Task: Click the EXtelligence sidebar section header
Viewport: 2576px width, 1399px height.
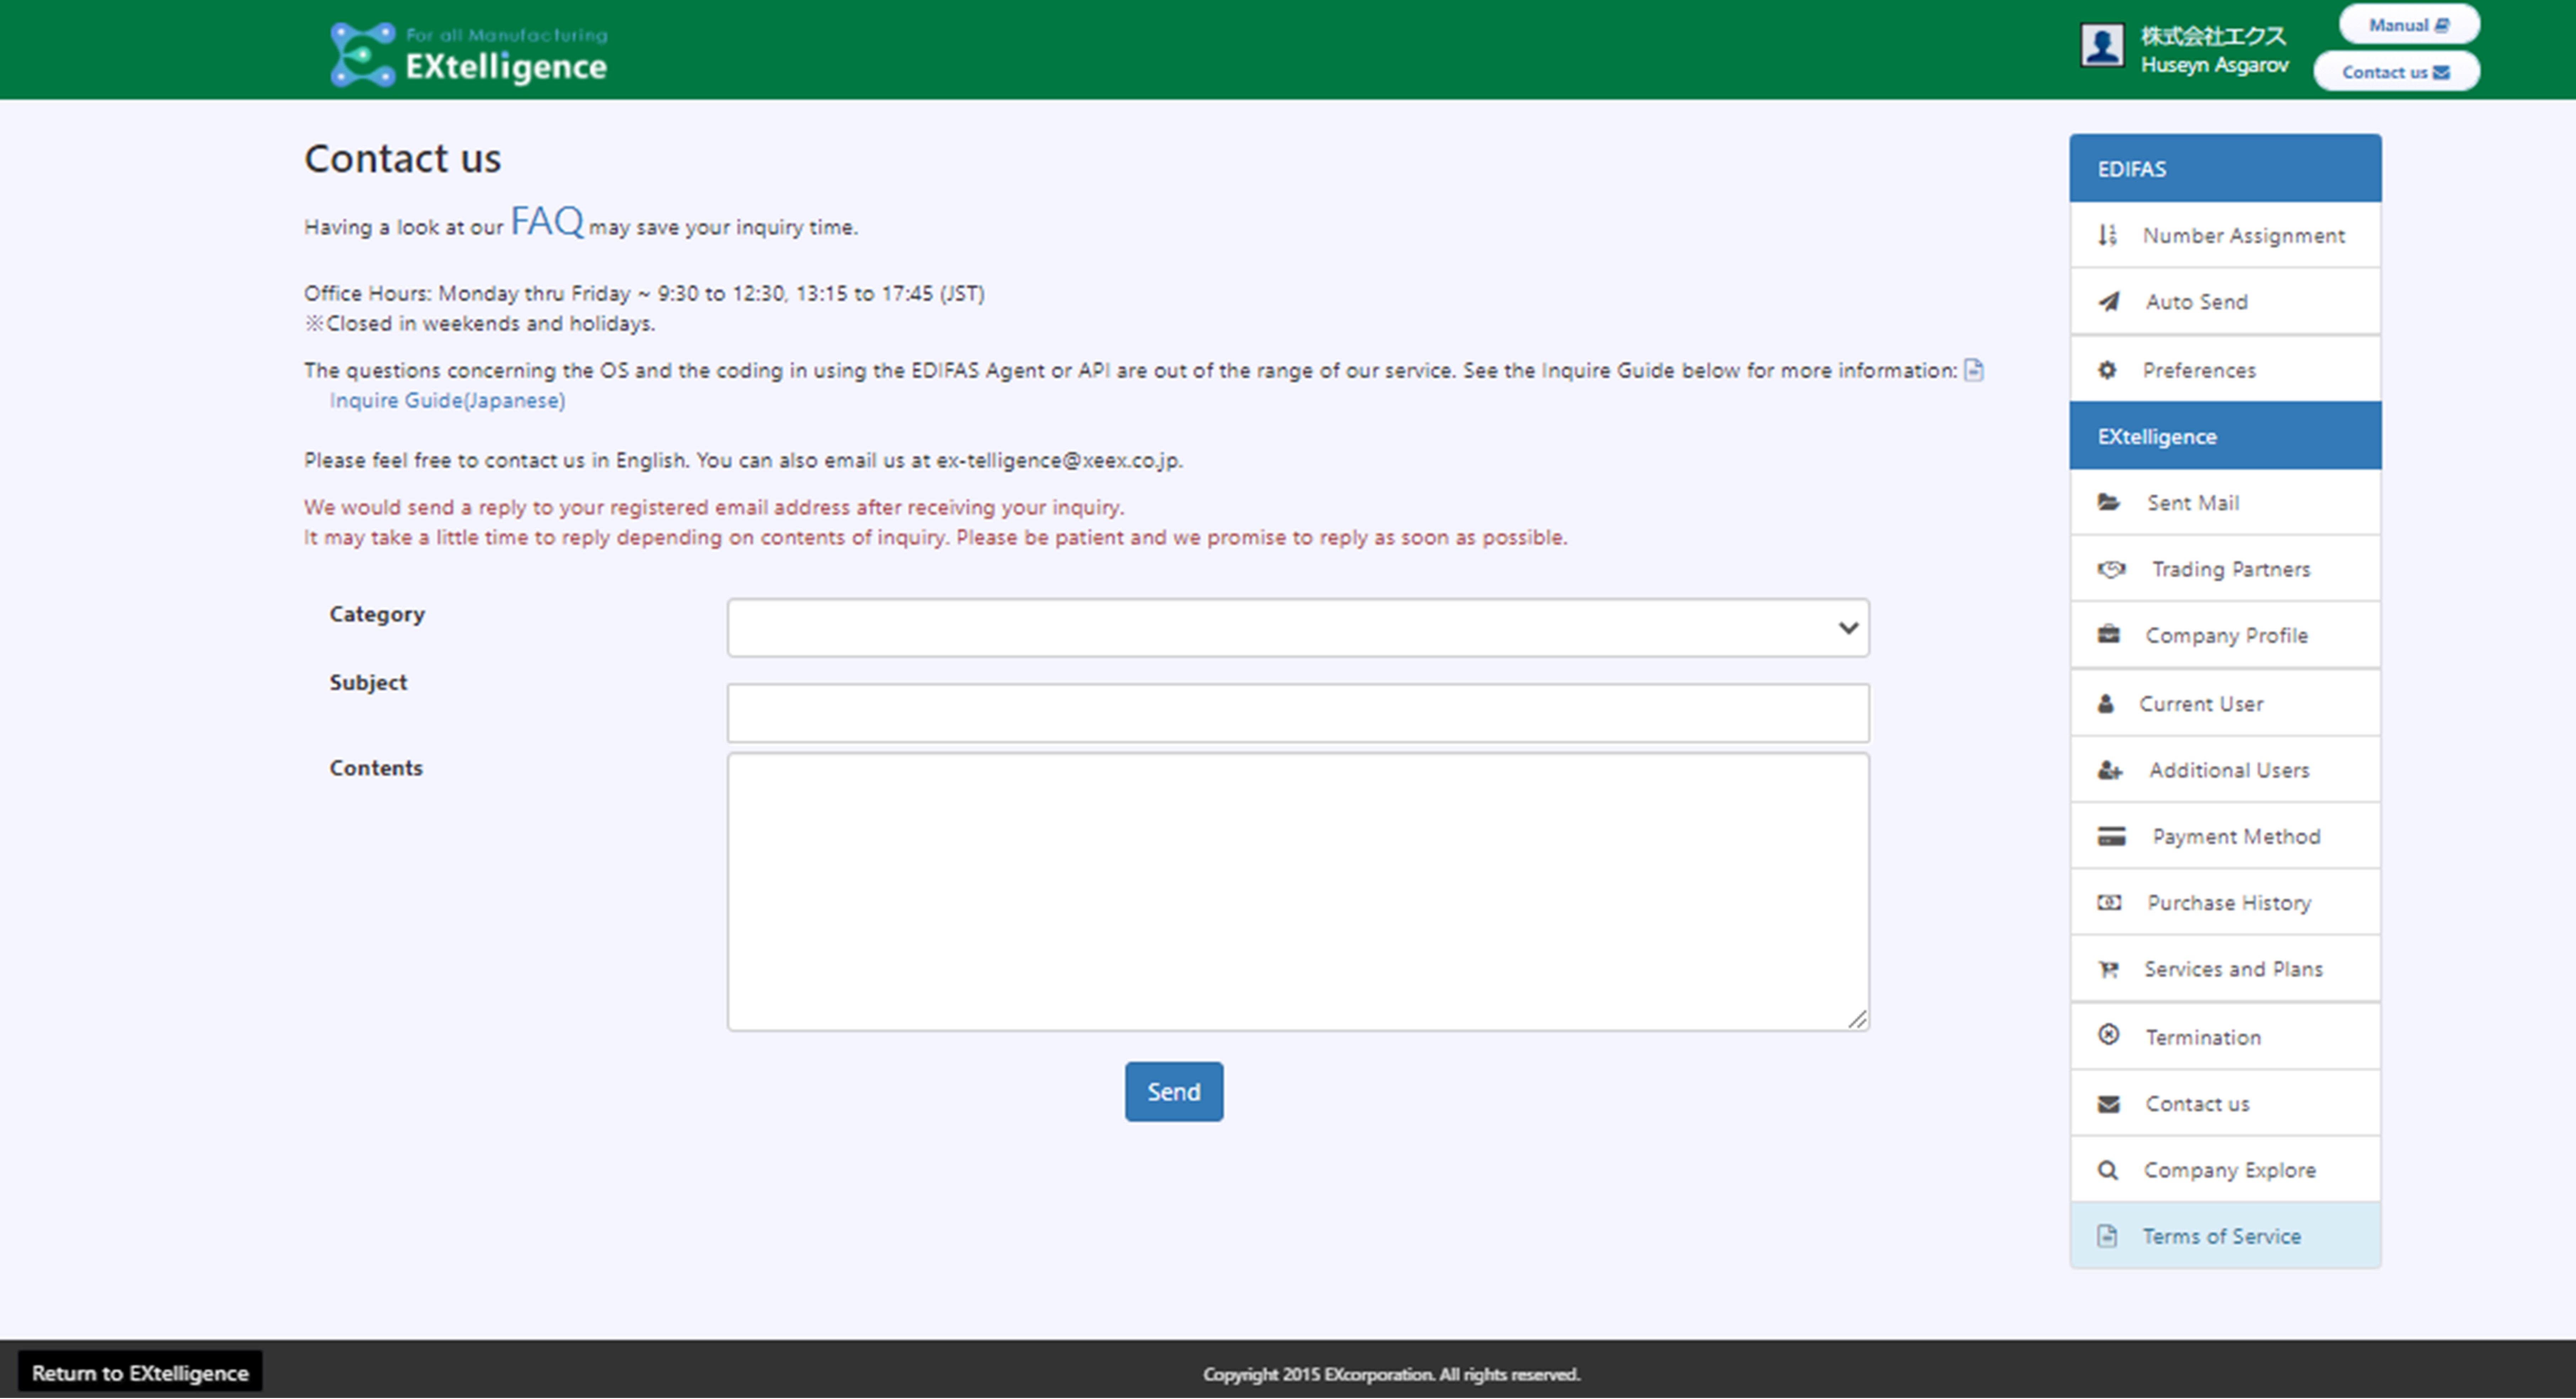Action: [2225, 436]
